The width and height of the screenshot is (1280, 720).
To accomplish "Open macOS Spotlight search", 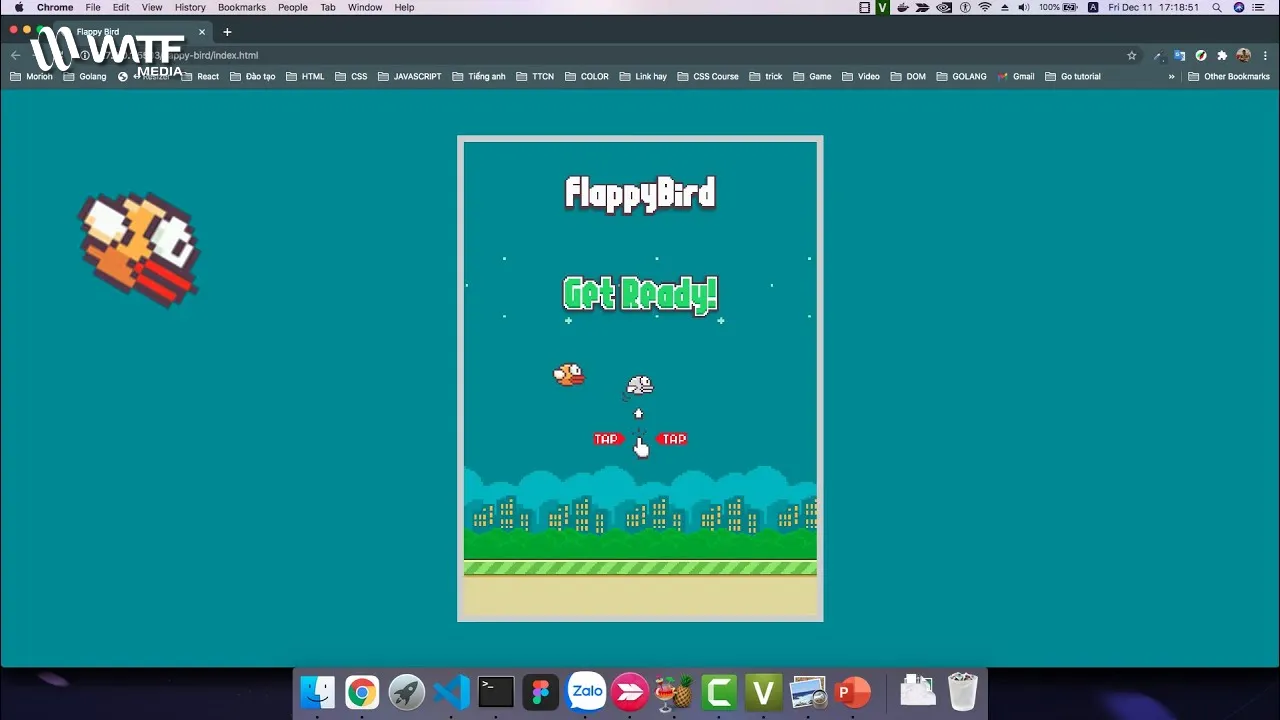I will [x=1217, y=7].
